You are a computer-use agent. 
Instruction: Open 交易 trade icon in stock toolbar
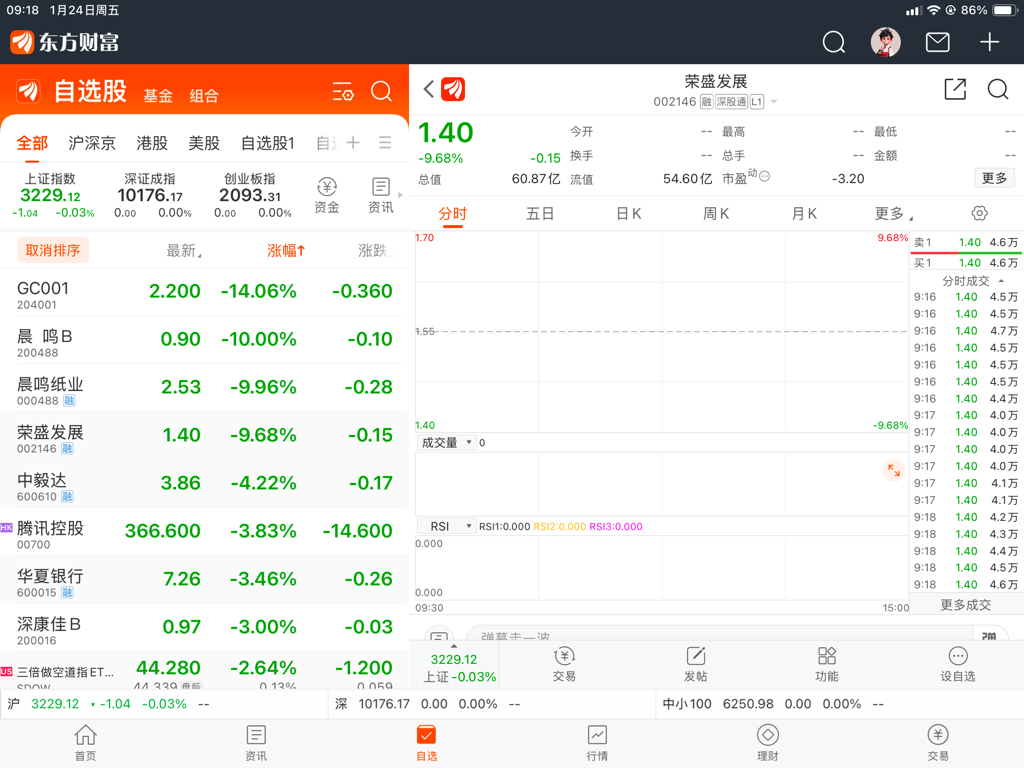point(564,664)
